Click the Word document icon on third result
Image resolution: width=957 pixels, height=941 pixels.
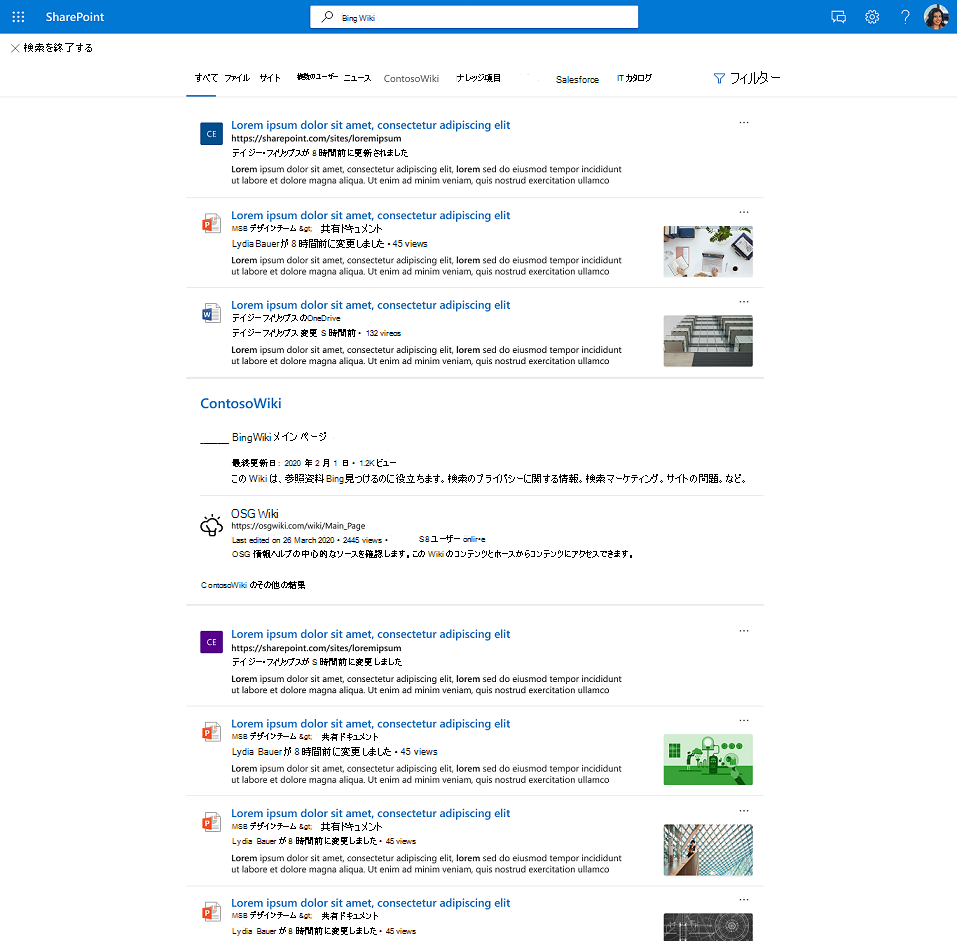211,312
